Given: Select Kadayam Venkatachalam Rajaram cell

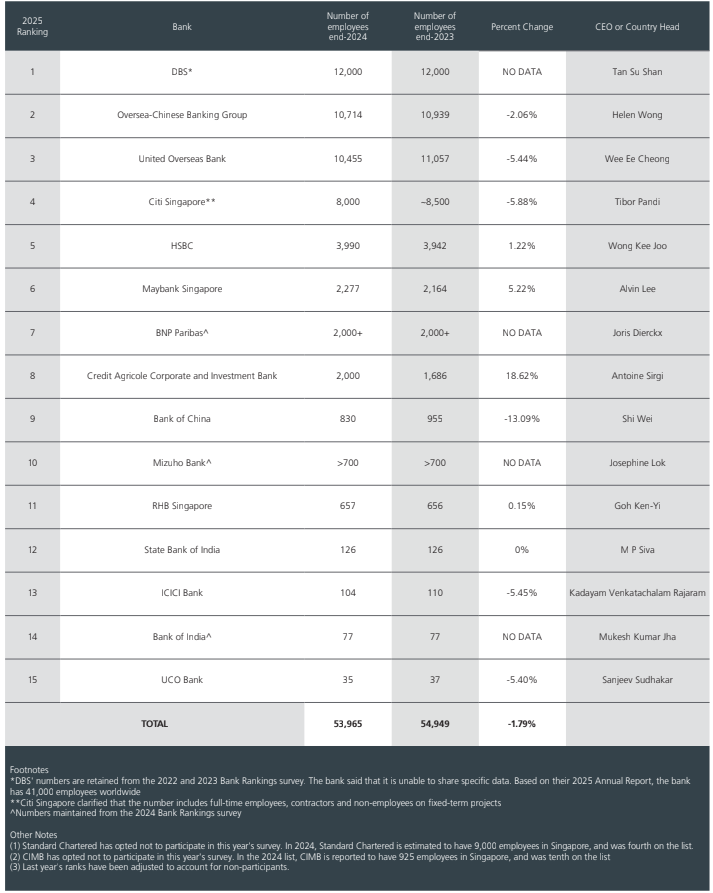Looking at the screenshot, I should (637, 593).
